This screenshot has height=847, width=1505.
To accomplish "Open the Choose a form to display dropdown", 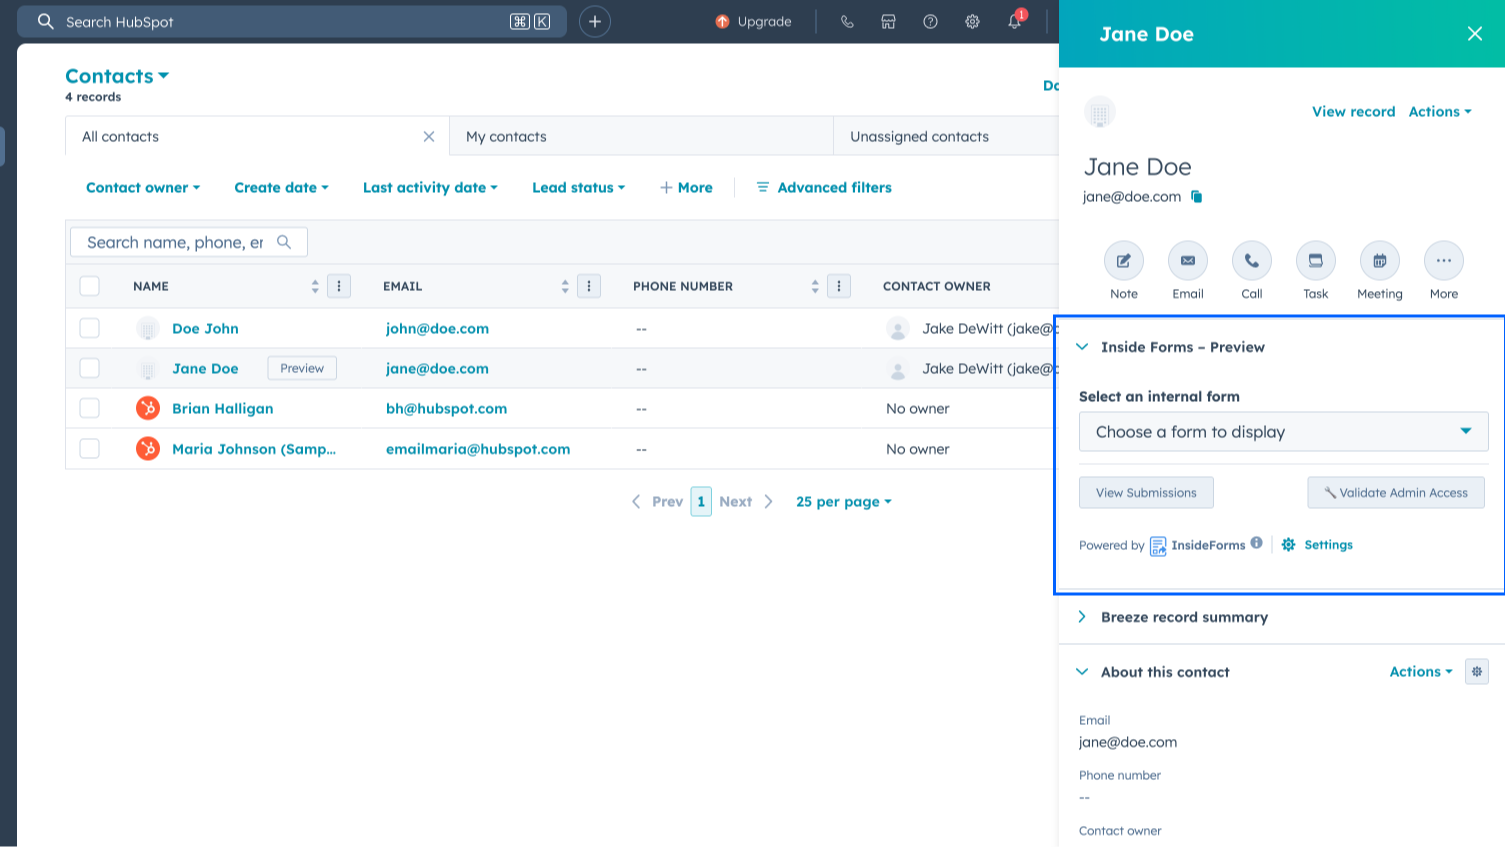I will click(1283, 432).
